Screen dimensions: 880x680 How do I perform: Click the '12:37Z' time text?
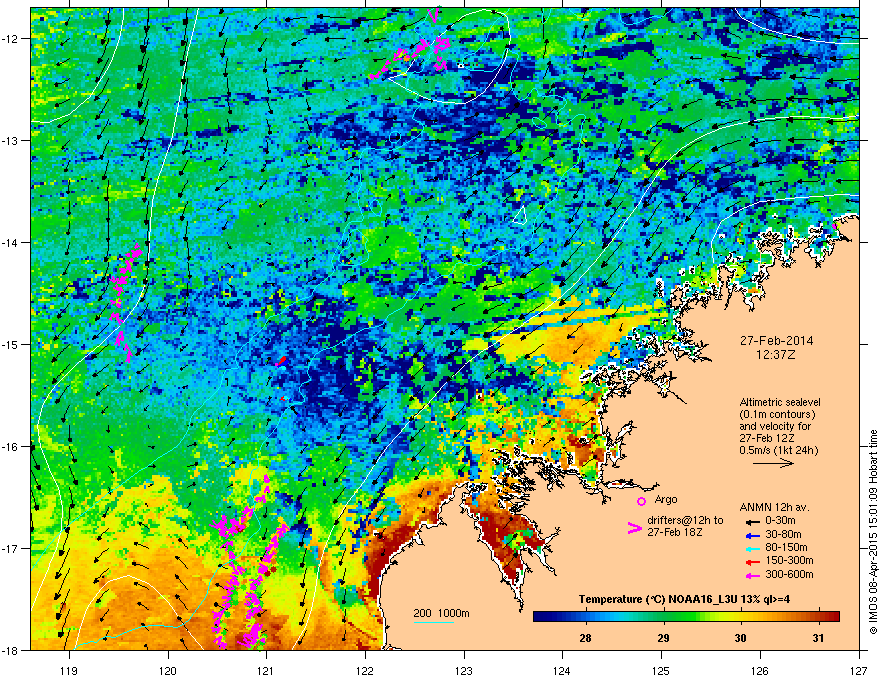tap(776, 355)
